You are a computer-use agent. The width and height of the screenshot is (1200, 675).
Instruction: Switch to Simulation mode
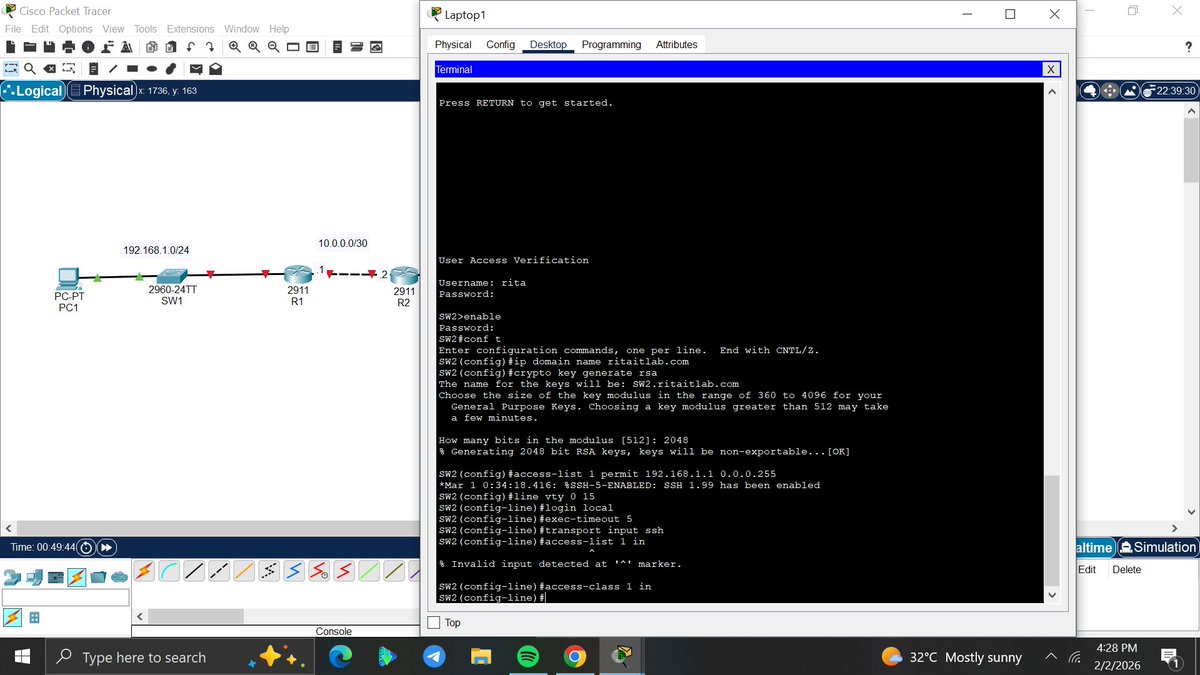[x=1159, y=547]
